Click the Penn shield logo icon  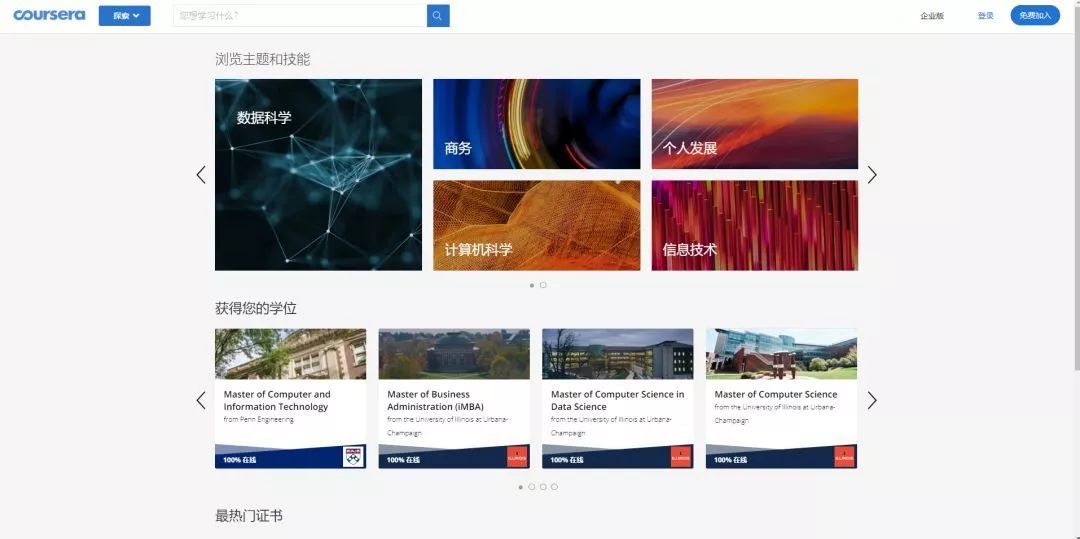point(353,456)
